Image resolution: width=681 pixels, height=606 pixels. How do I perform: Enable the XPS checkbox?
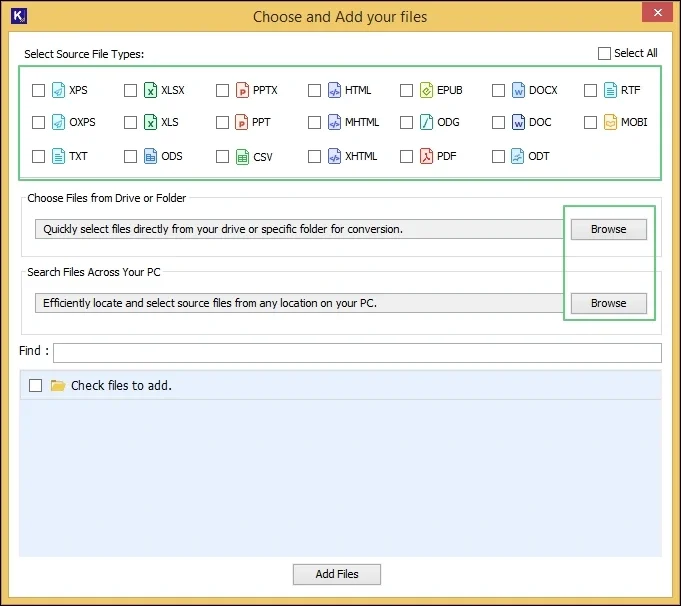click(38, 90)
